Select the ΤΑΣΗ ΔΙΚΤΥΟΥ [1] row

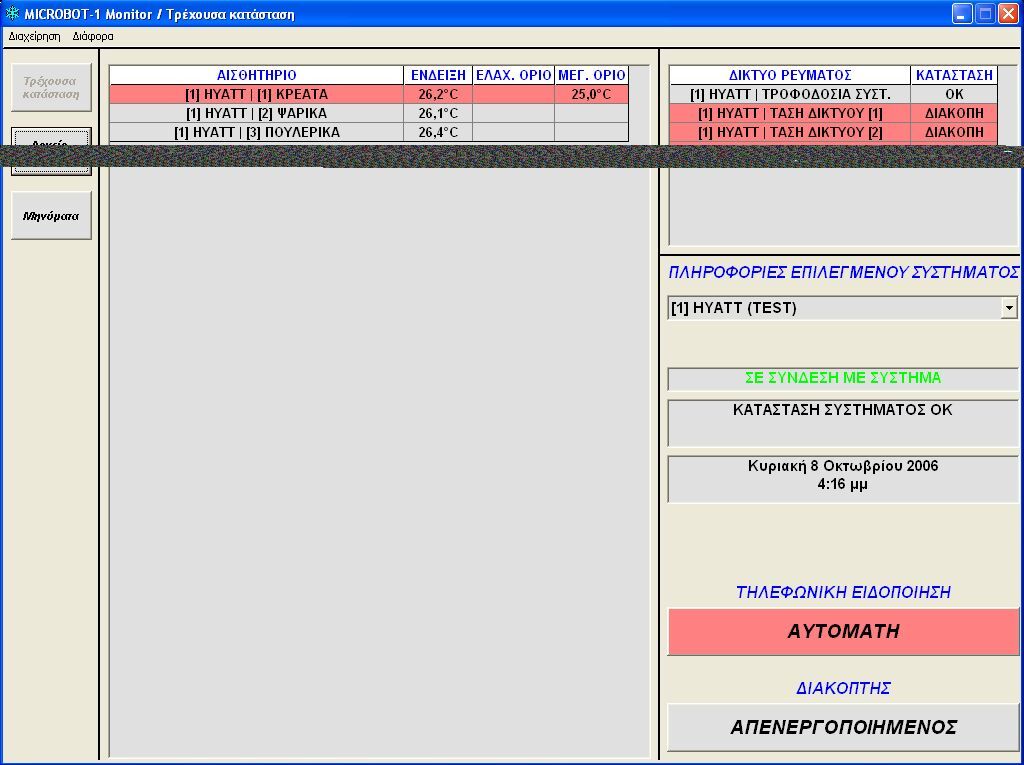pyautogui.click(x=790, y=113)
